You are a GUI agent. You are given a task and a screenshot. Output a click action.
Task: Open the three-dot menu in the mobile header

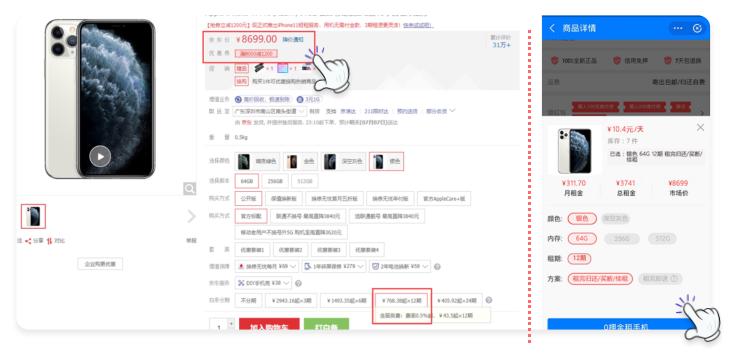point(678,28)
